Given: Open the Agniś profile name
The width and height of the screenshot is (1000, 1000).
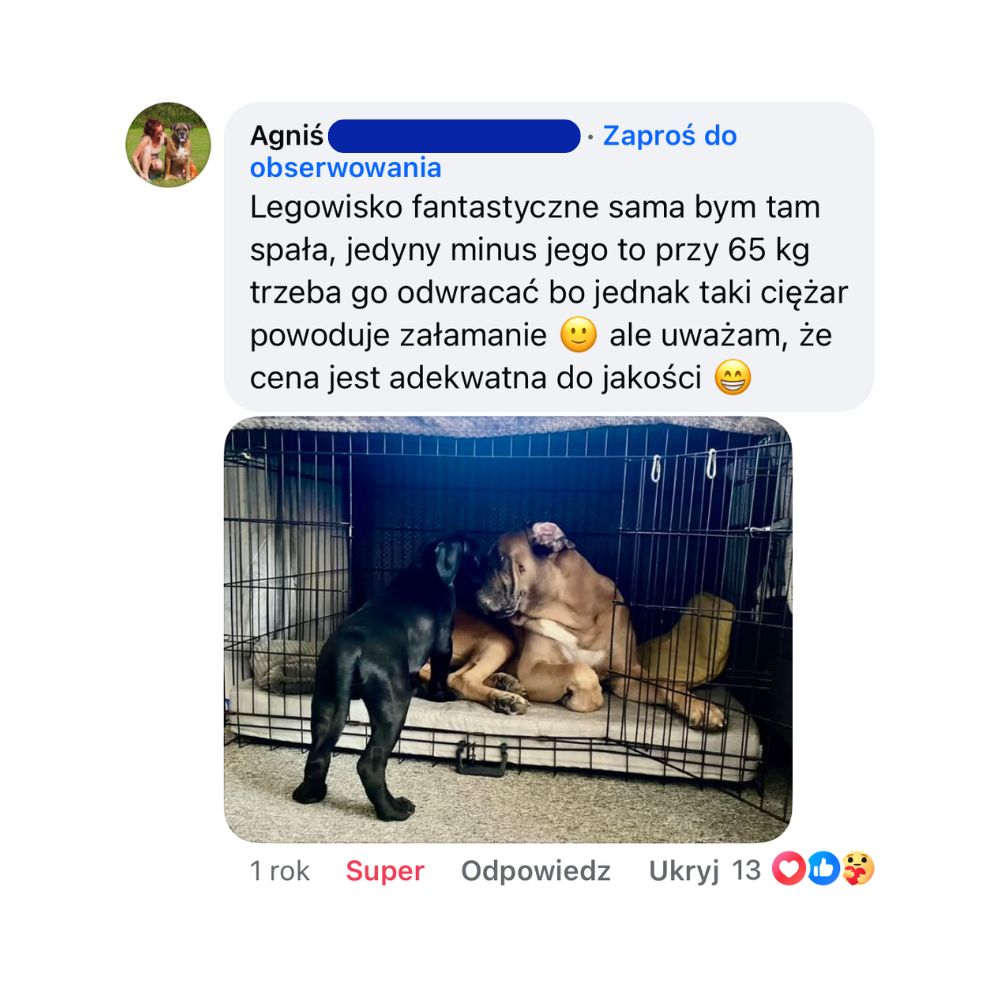Looking at the screenshot, I should click(287, 136).
